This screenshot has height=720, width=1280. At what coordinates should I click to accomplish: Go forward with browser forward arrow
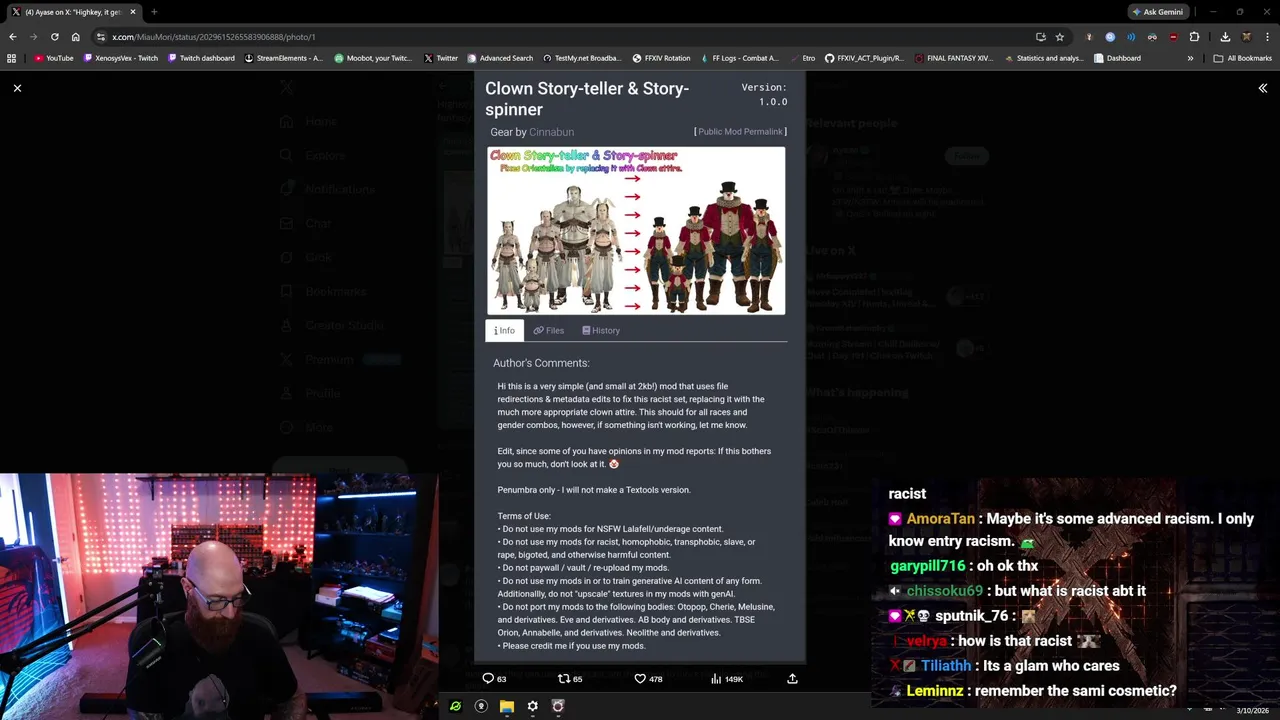click(33, 37)
